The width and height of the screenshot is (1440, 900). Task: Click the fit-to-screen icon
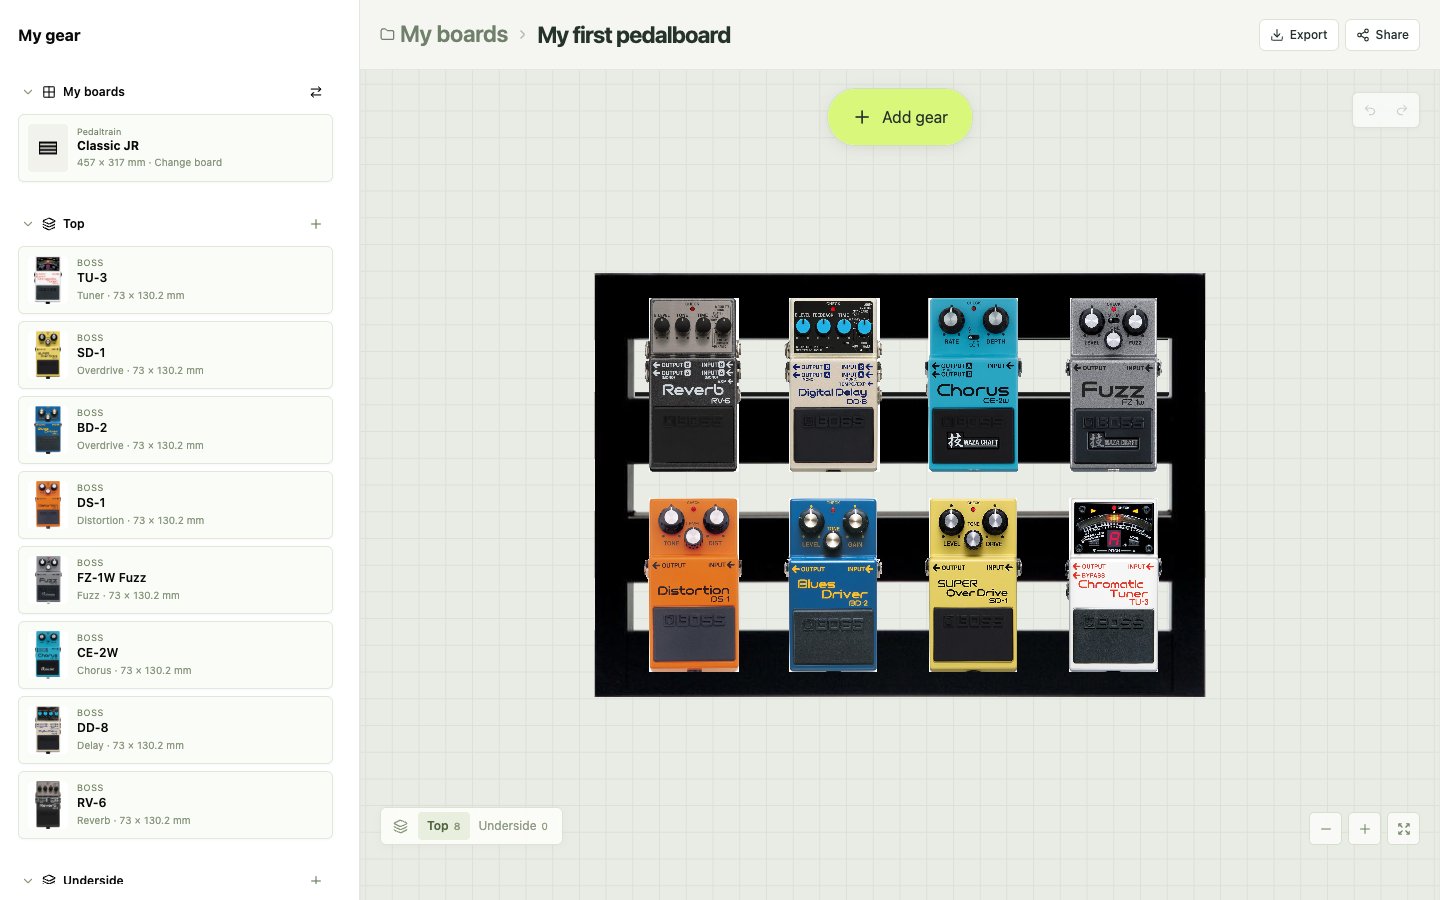coord(1404,828)
